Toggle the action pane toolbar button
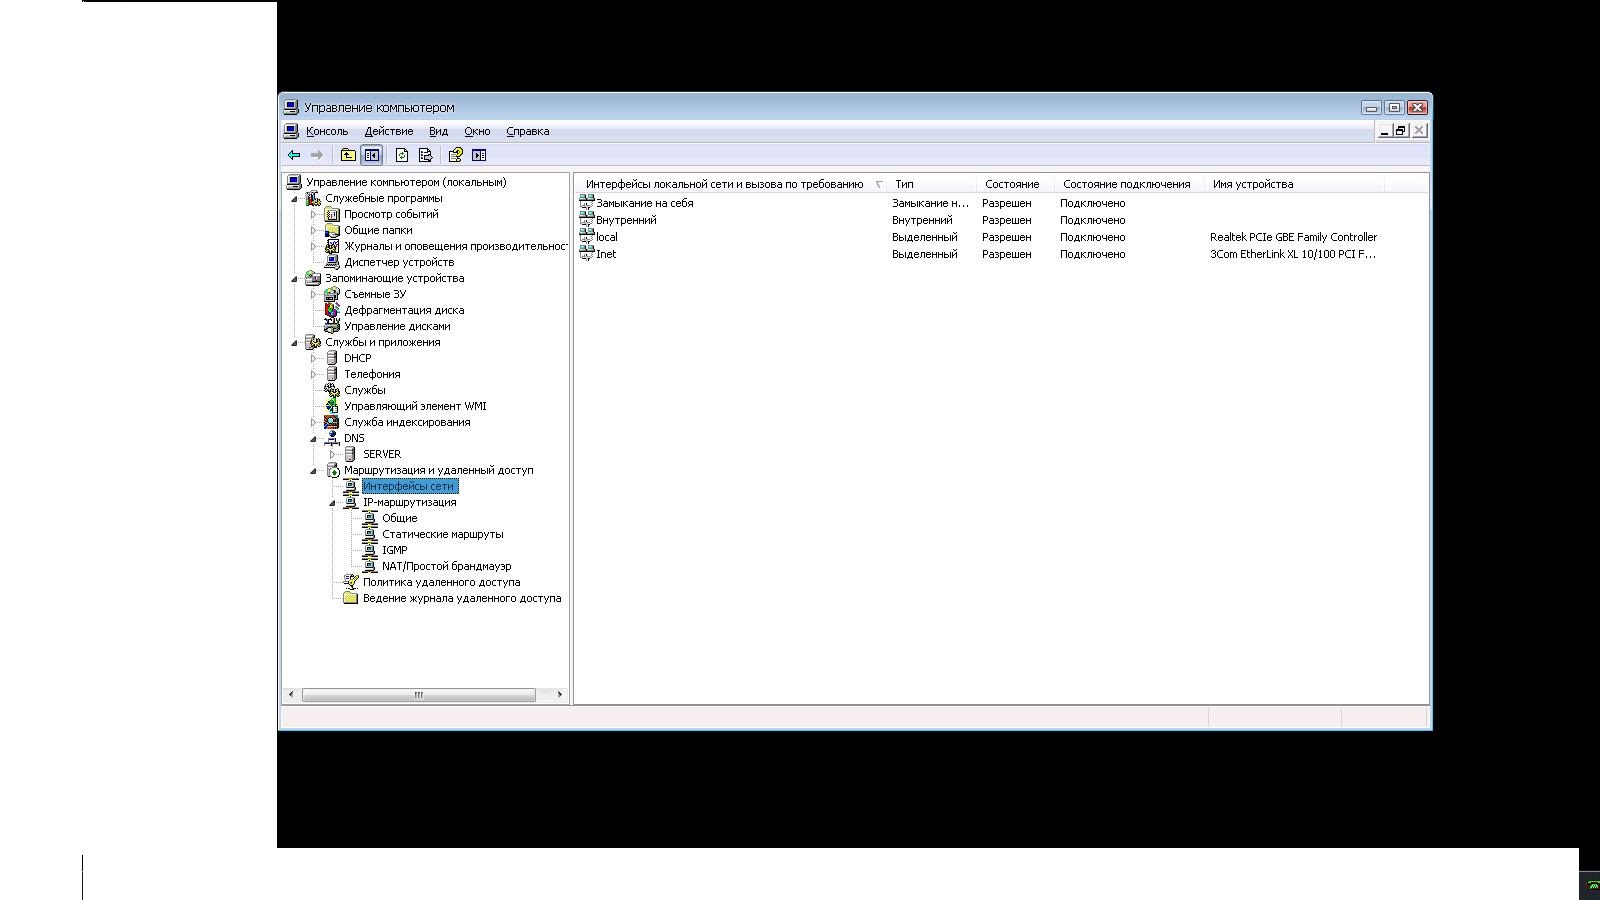1600x900 pixels. click(x=479, y=155)
